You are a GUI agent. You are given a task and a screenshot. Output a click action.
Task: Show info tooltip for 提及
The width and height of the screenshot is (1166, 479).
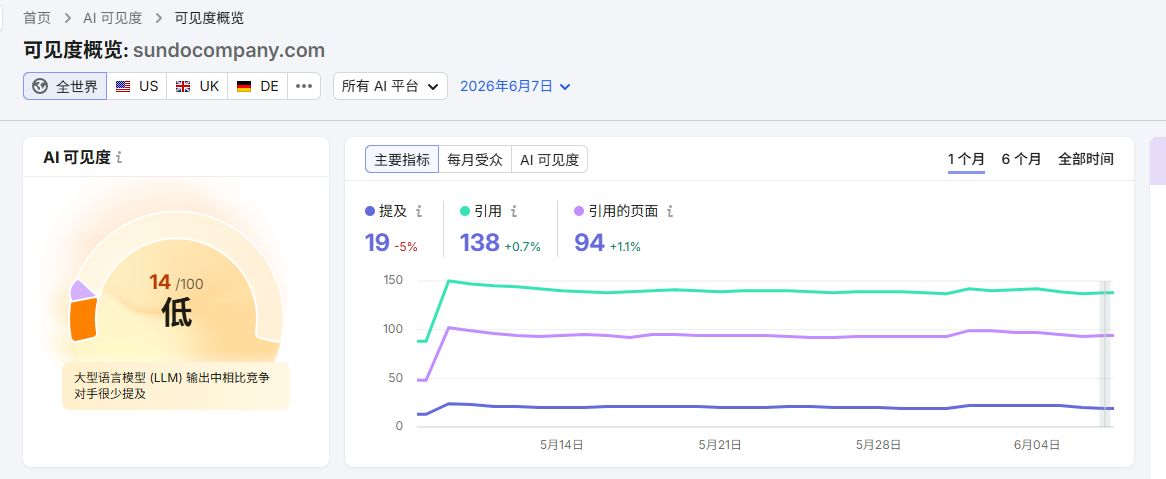[419, 211]
